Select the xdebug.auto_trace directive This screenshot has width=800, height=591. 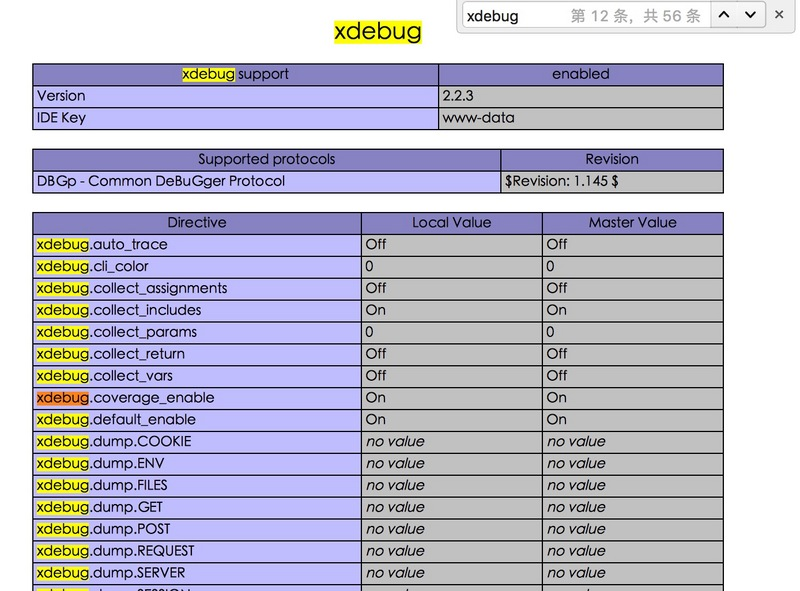[x=197, y=245]
